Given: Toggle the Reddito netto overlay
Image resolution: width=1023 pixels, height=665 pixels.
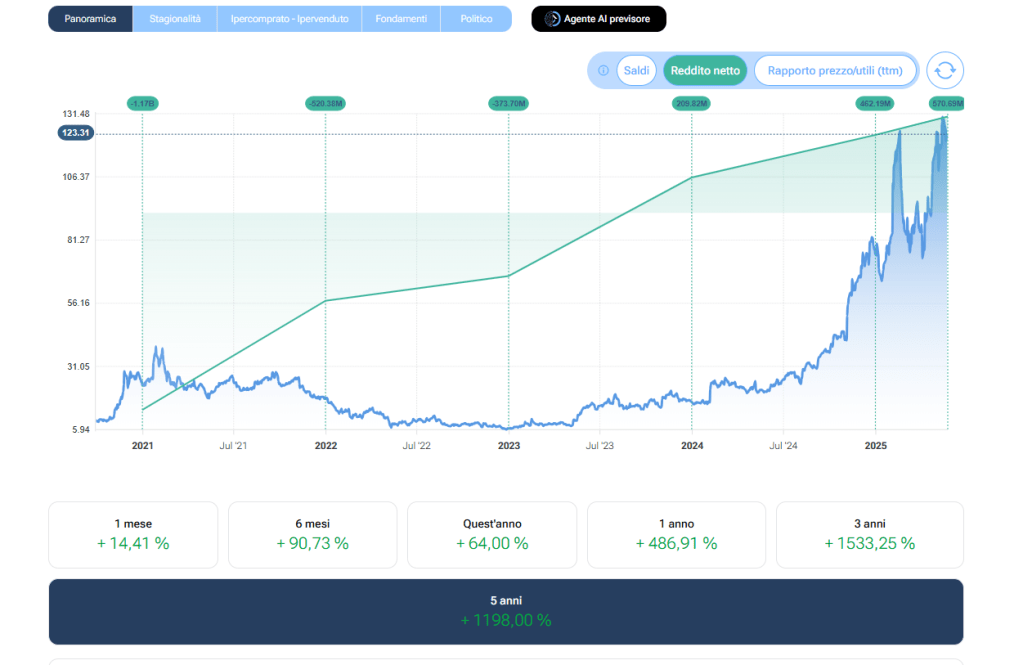Looking at the screenshot, I should pyautogui.click(x=705, y=71).
